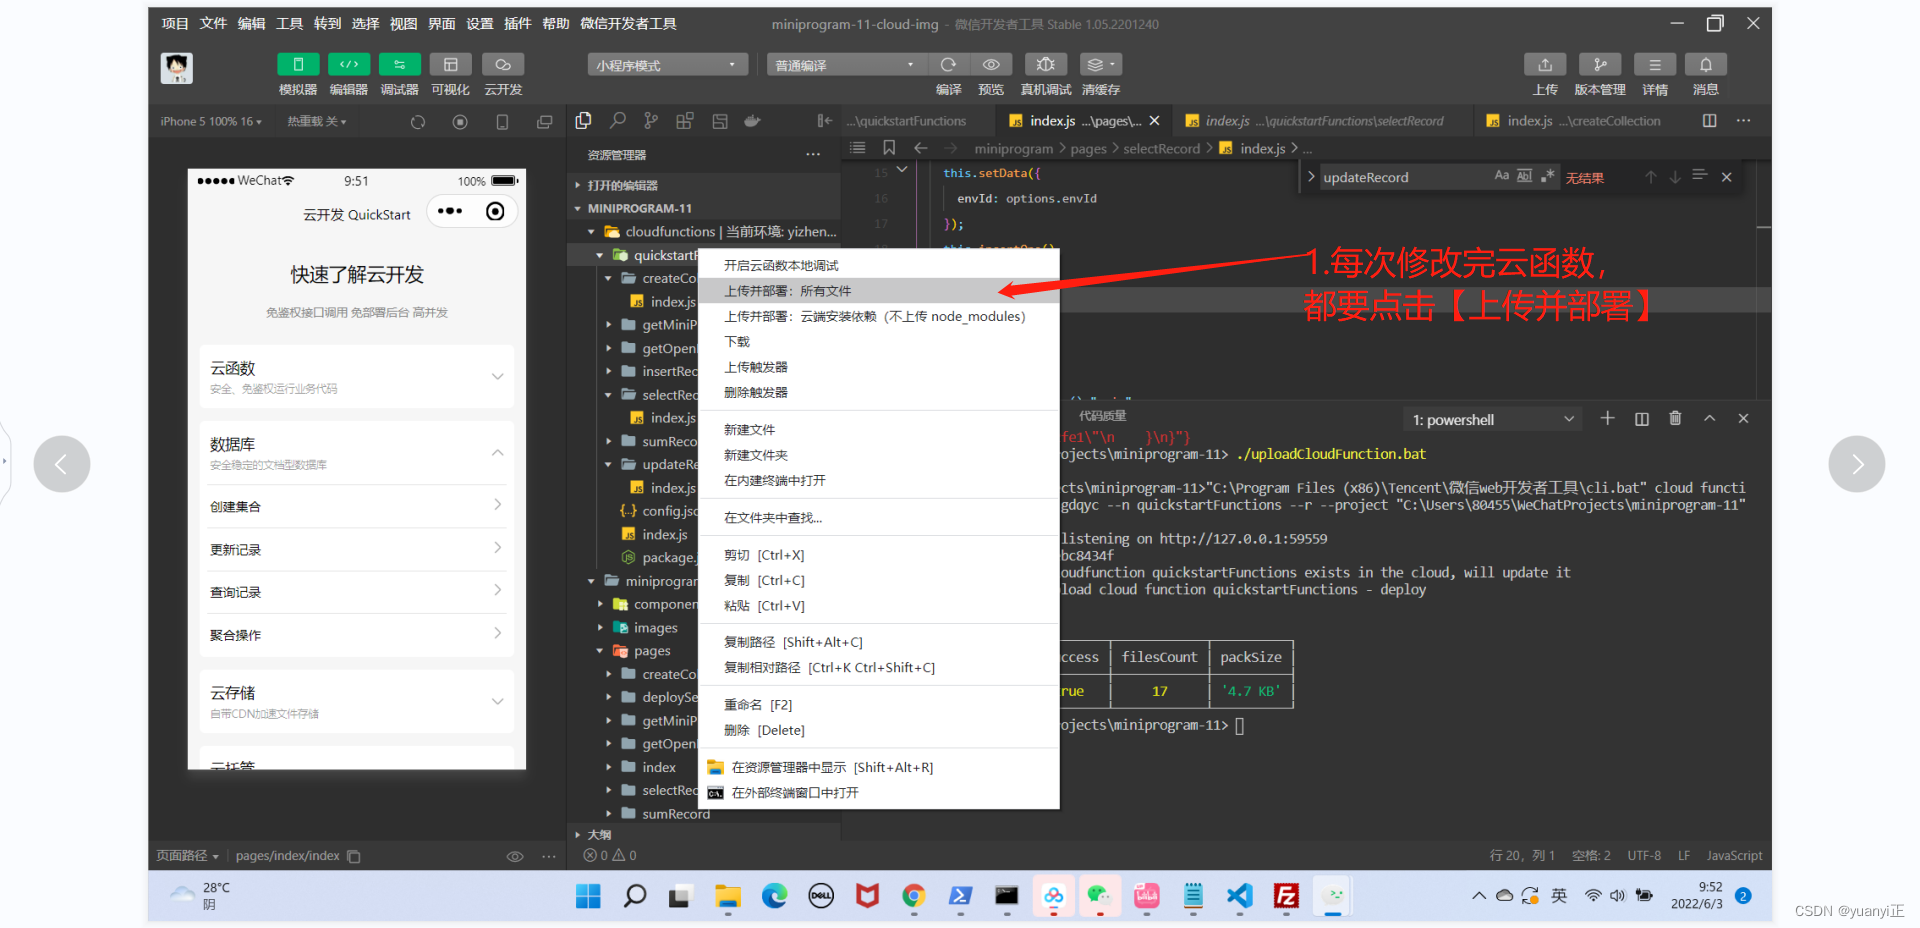1920x928 pixels.
Task: Open 创建集合 in simulator list
Action: (x=357, y=506)
